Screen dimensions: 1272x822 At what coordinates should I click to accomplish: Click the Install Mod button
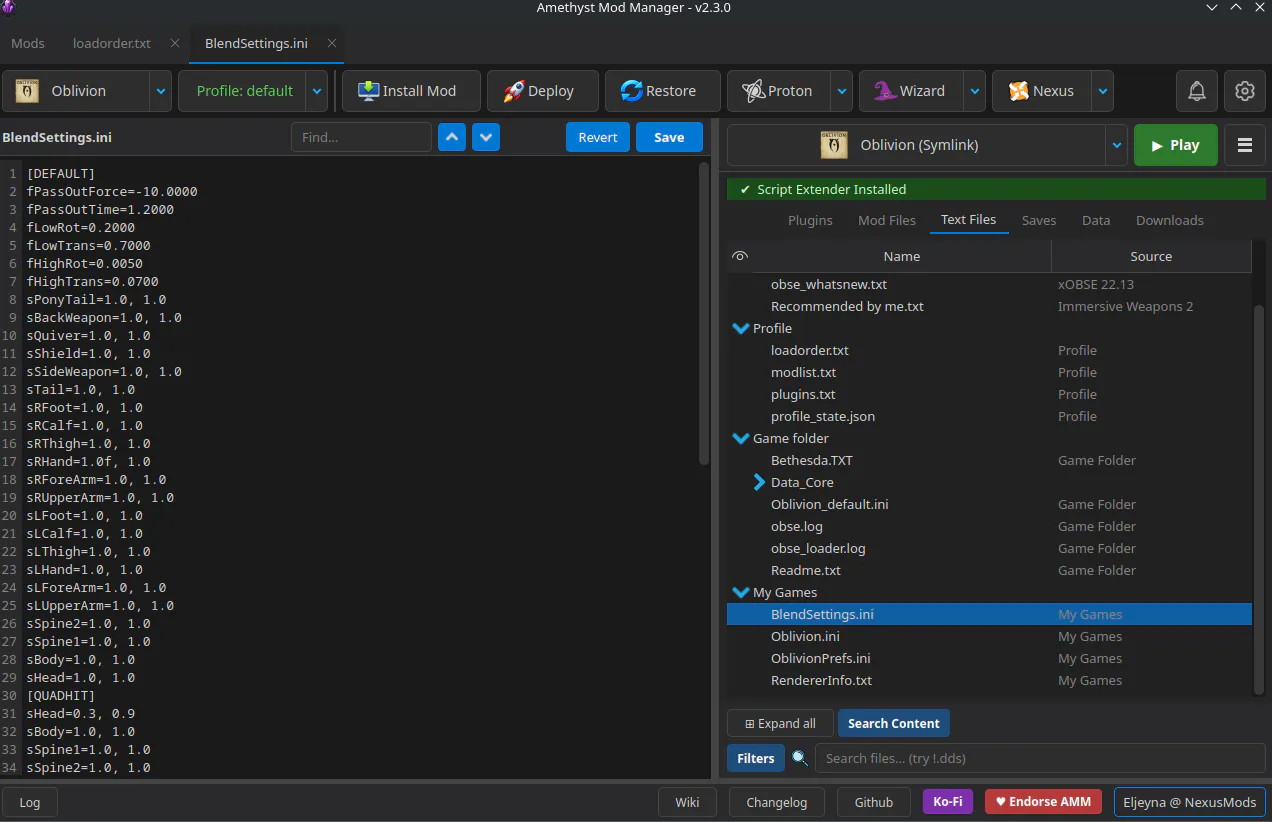point(412,91)
